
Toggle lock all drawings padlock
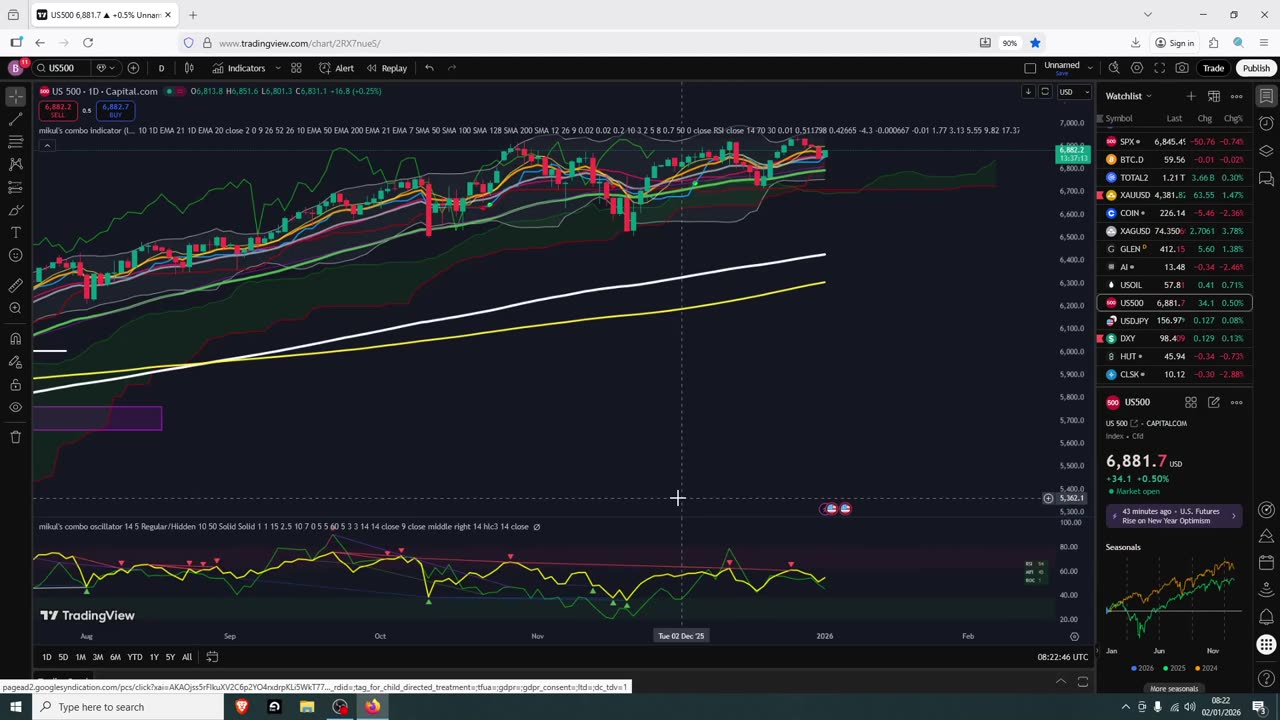click(15, 385)
